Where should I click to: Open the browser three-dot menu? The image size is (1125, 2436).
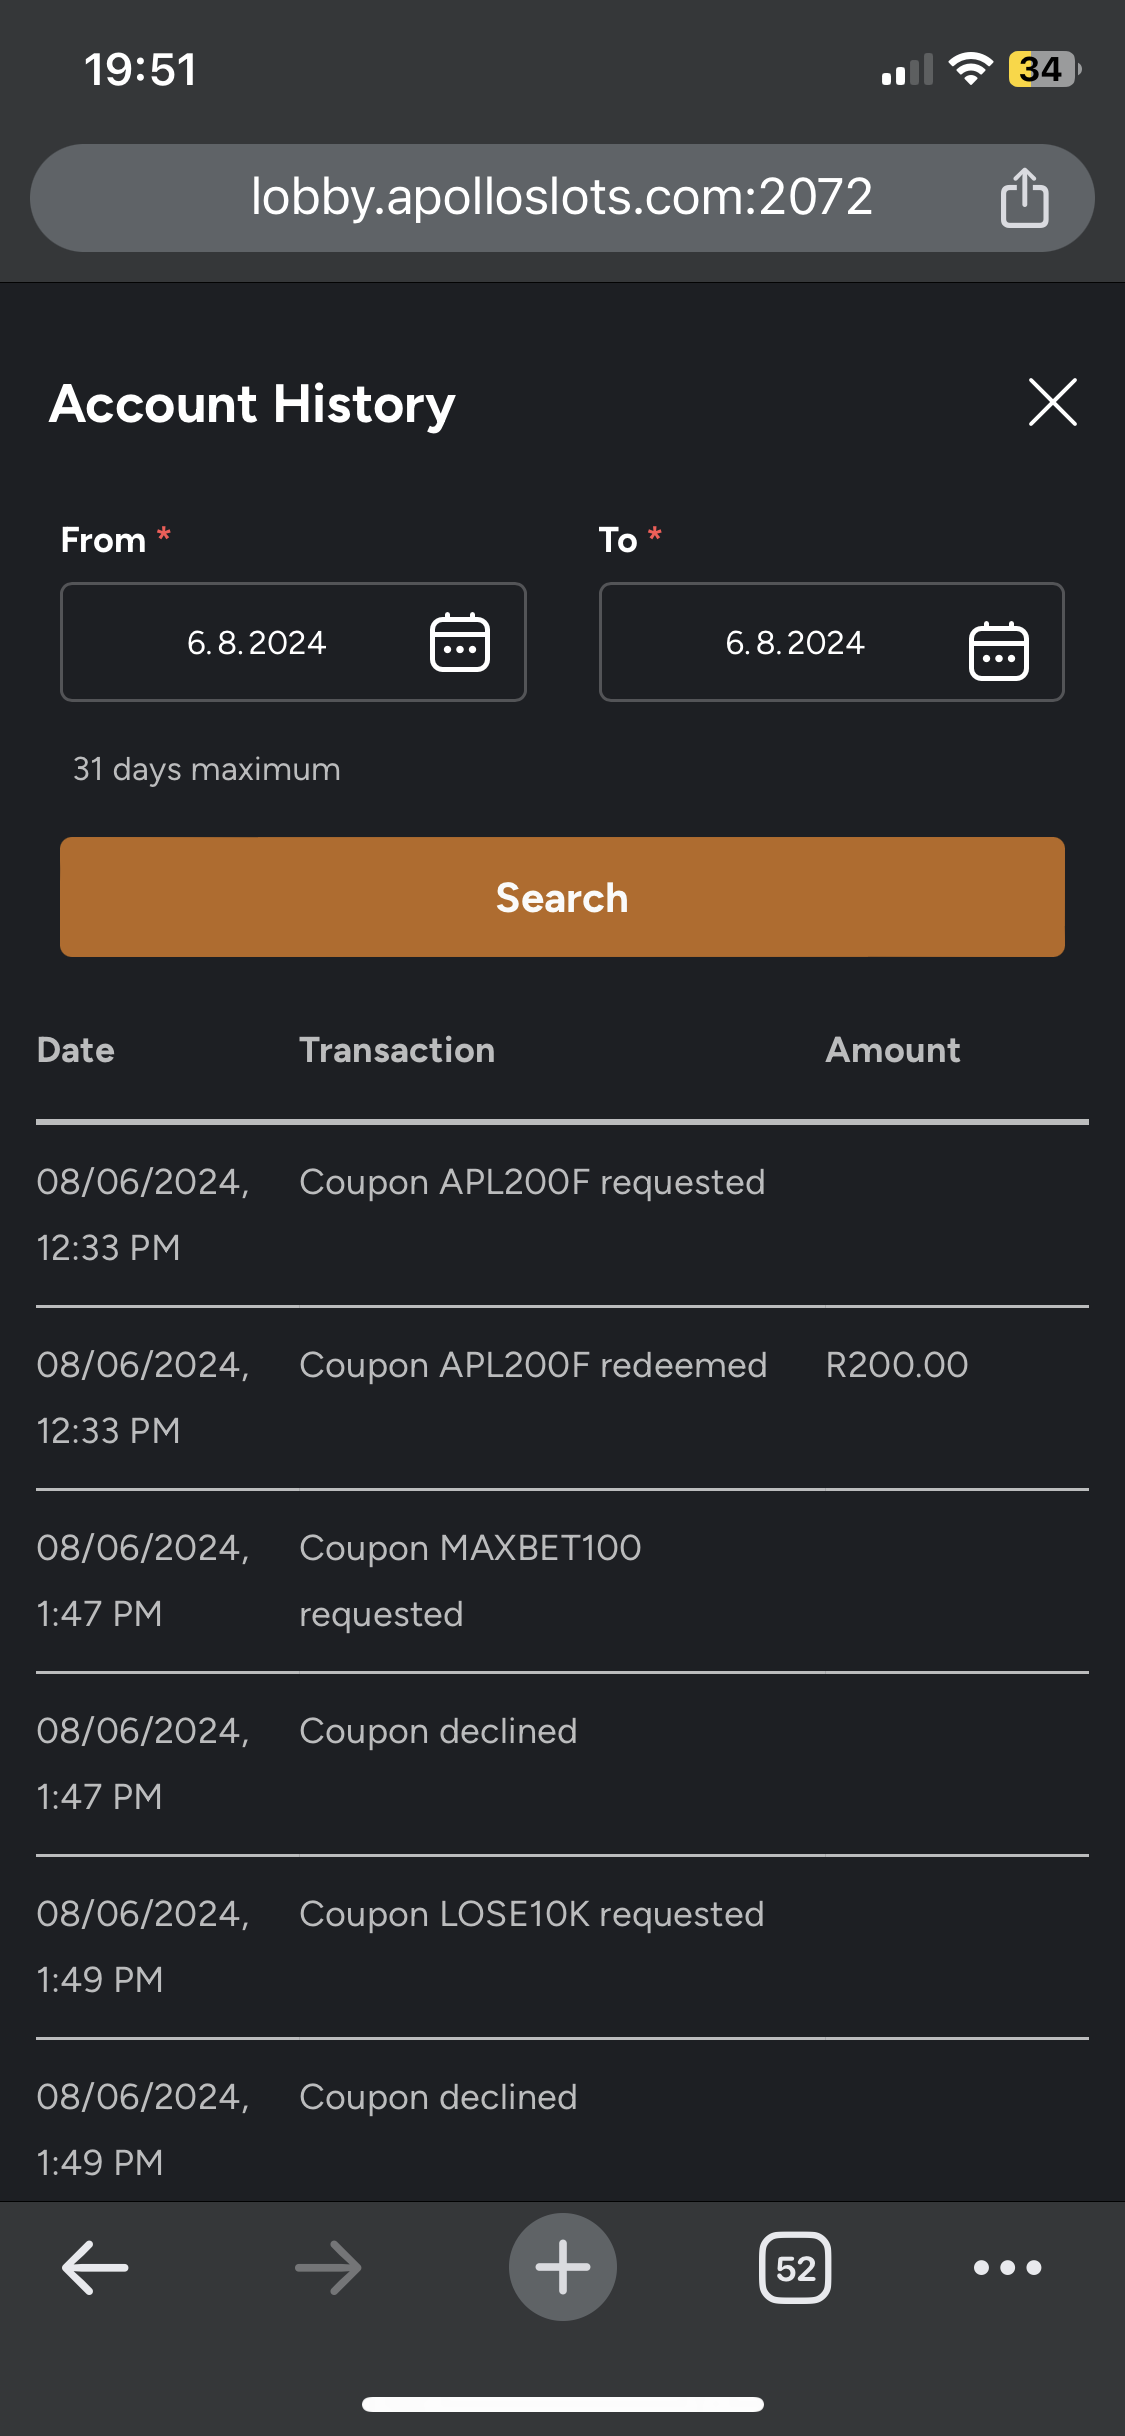click(1007, 2267)
